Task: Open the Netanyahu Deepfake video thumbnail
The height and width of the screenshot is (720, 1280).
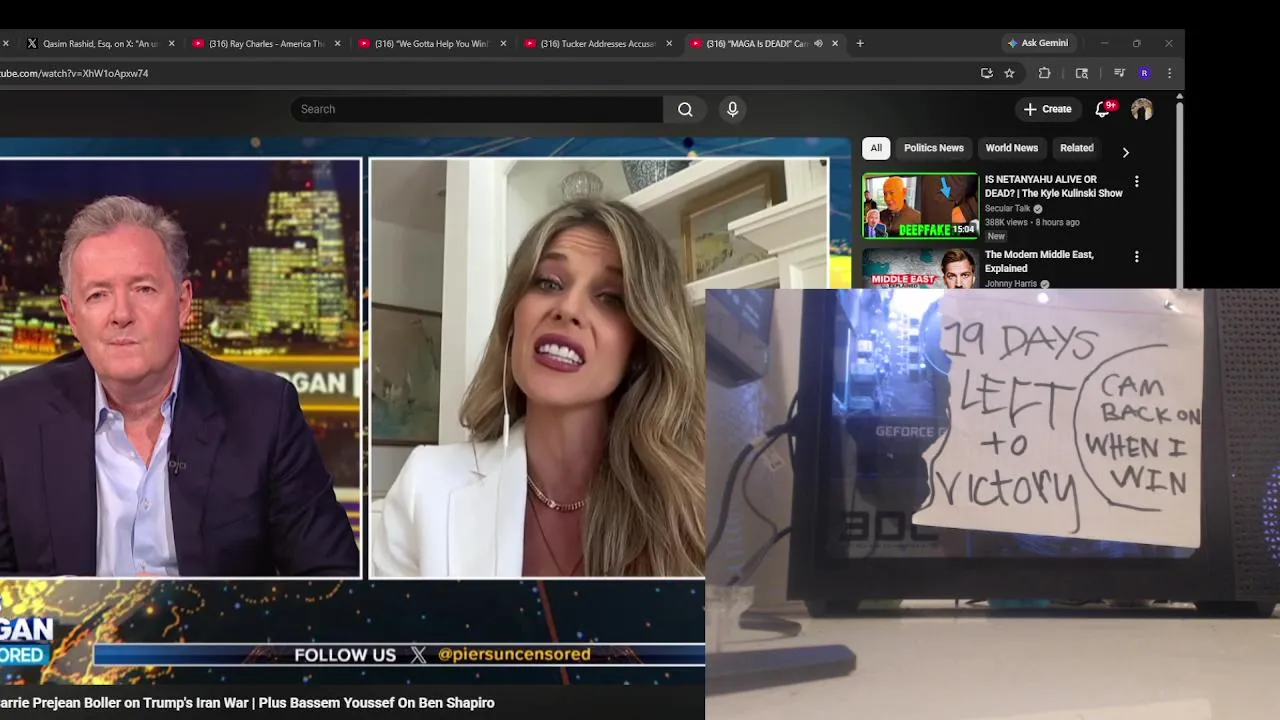Action: pyautogui.click(x=920, y=206)
